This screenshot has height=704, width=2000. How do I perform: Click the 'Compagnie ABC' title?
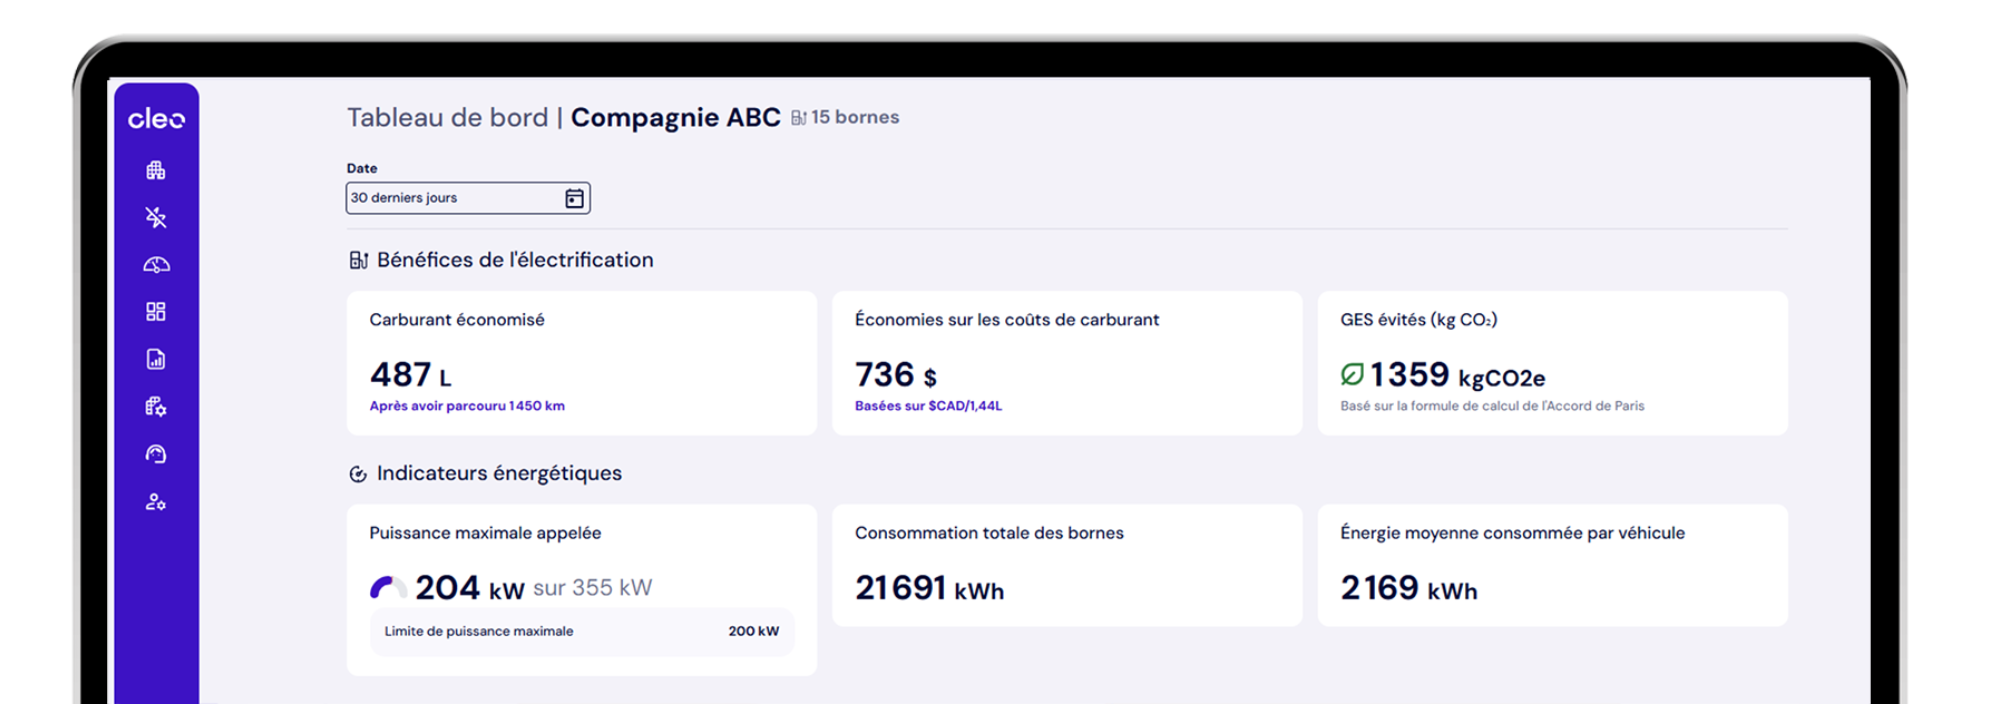pyautogui.click(x=675, y=117)
